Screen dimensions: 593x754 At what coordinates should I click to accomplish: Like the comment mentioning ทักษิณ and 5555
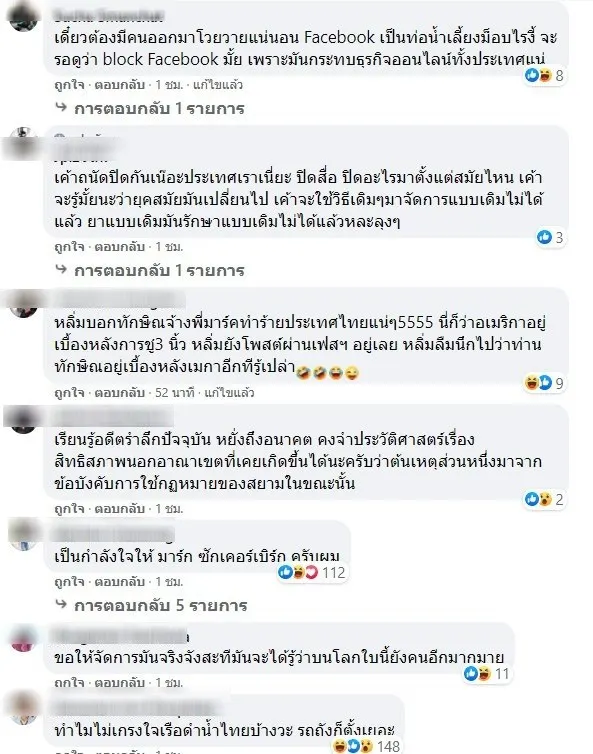coord(69,393)
